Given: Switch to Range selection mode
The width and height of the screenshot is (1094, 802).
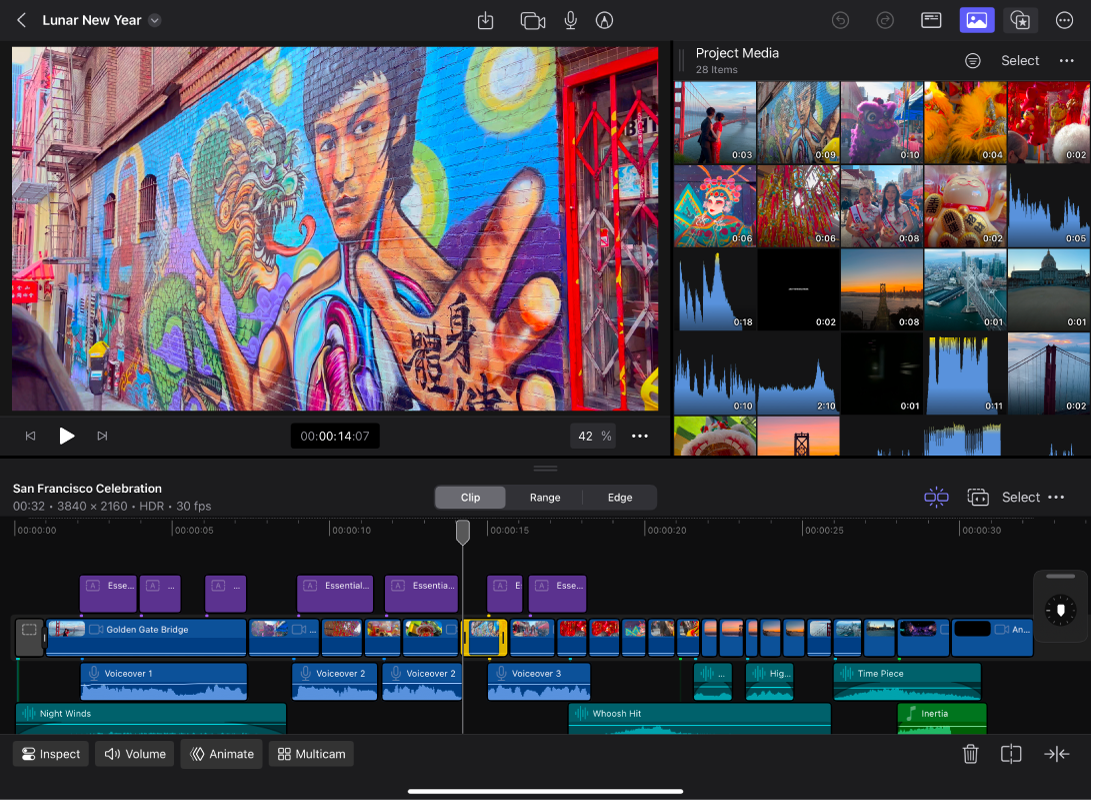Looking at the screenshot, I should click(545, 497).
